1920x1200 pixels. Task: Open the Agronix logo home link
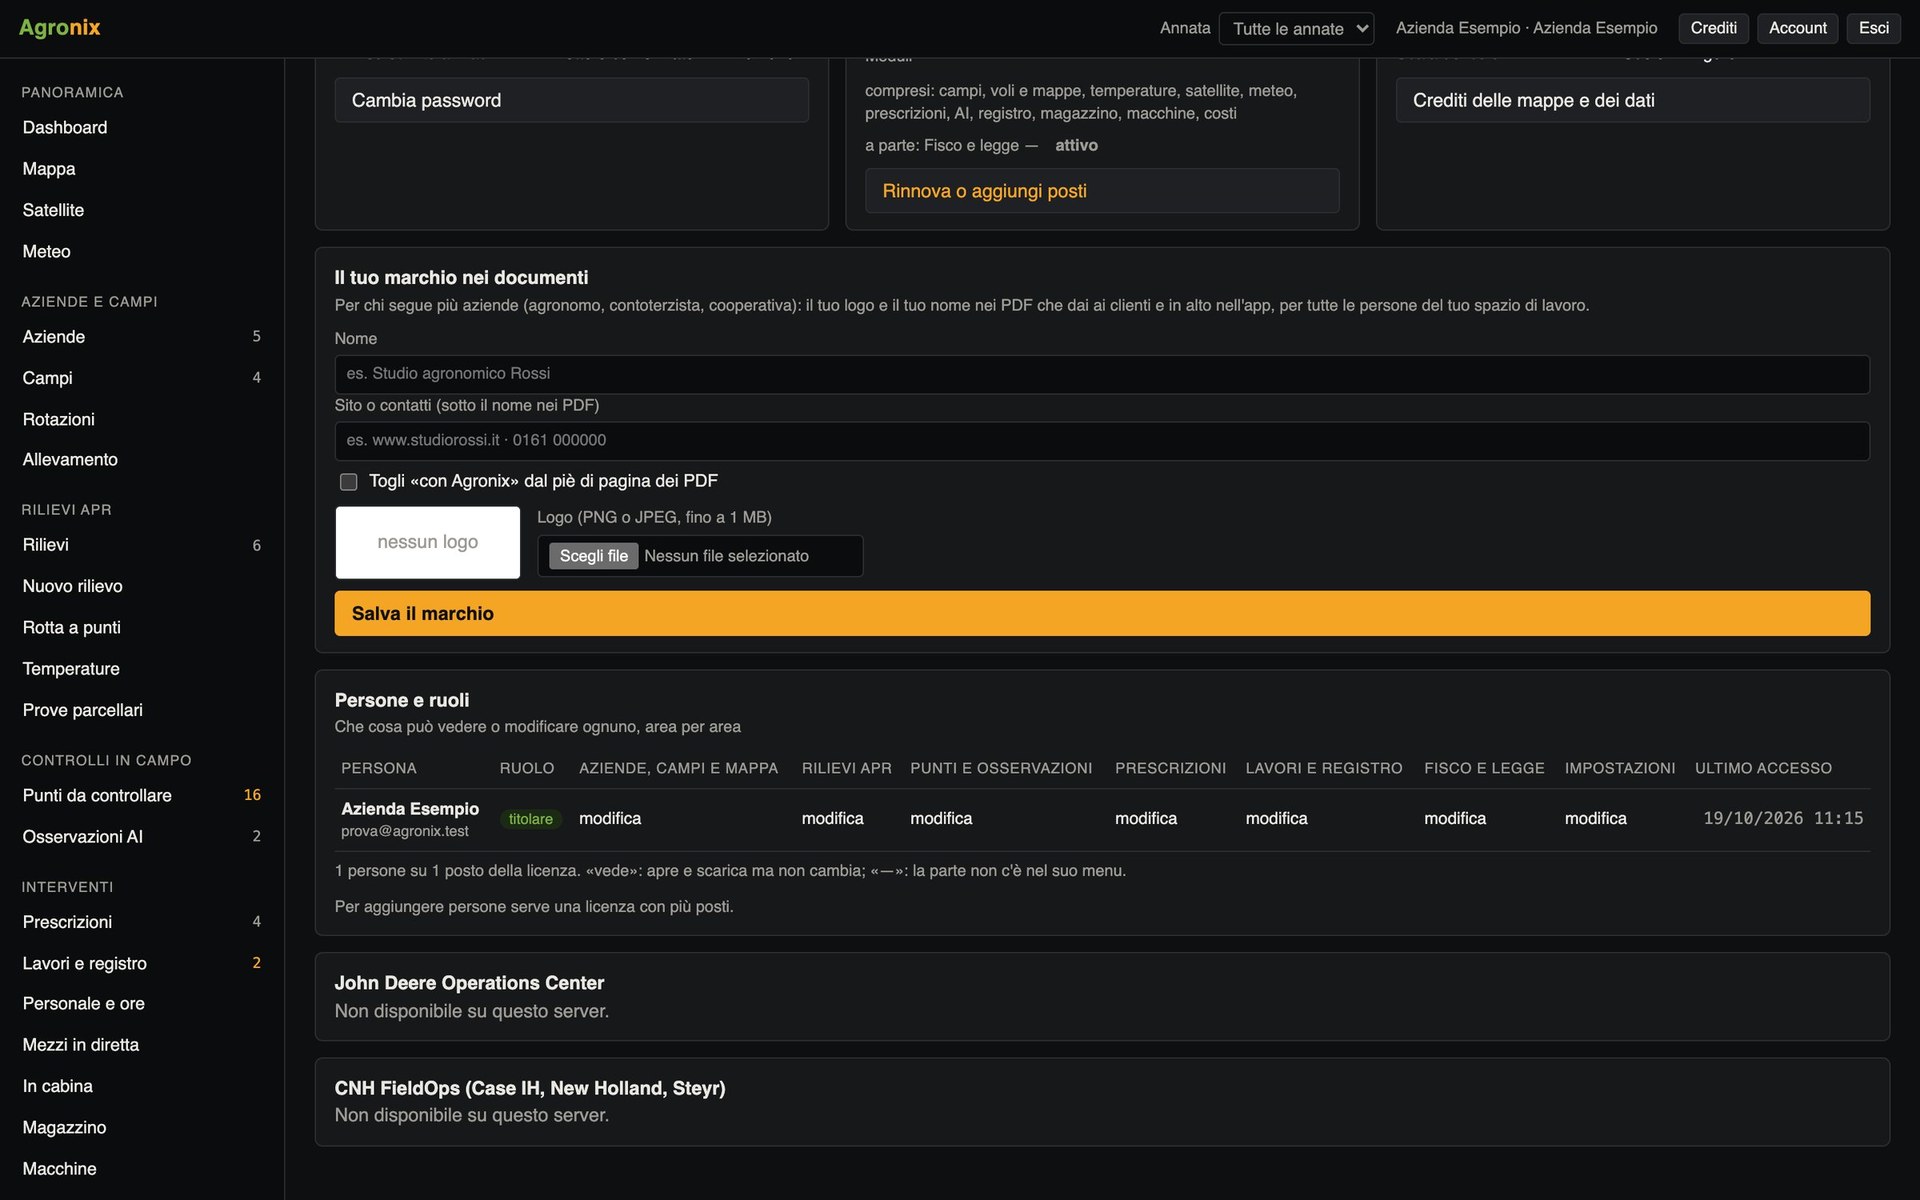pyautogui.click(x=60, y=28)
